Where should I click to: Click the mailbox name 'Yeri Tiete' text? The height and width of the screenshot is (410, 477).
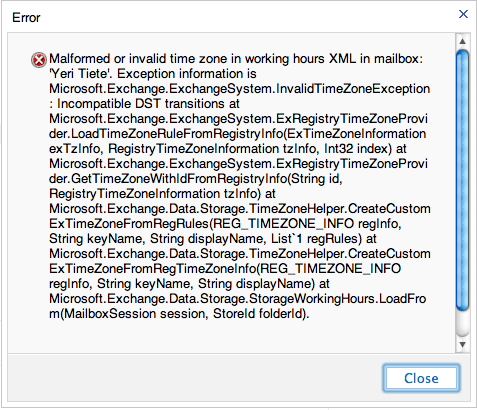tap(80, 73)
